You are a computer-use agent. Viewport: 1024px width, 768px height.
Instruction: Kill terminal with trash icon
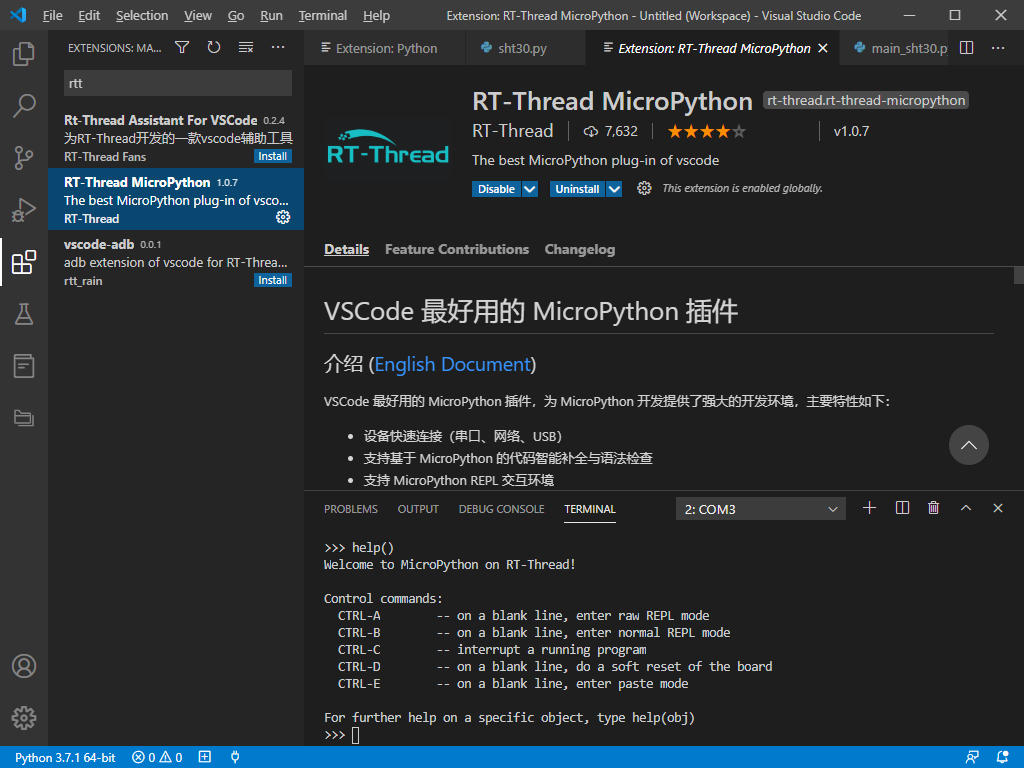934,508
